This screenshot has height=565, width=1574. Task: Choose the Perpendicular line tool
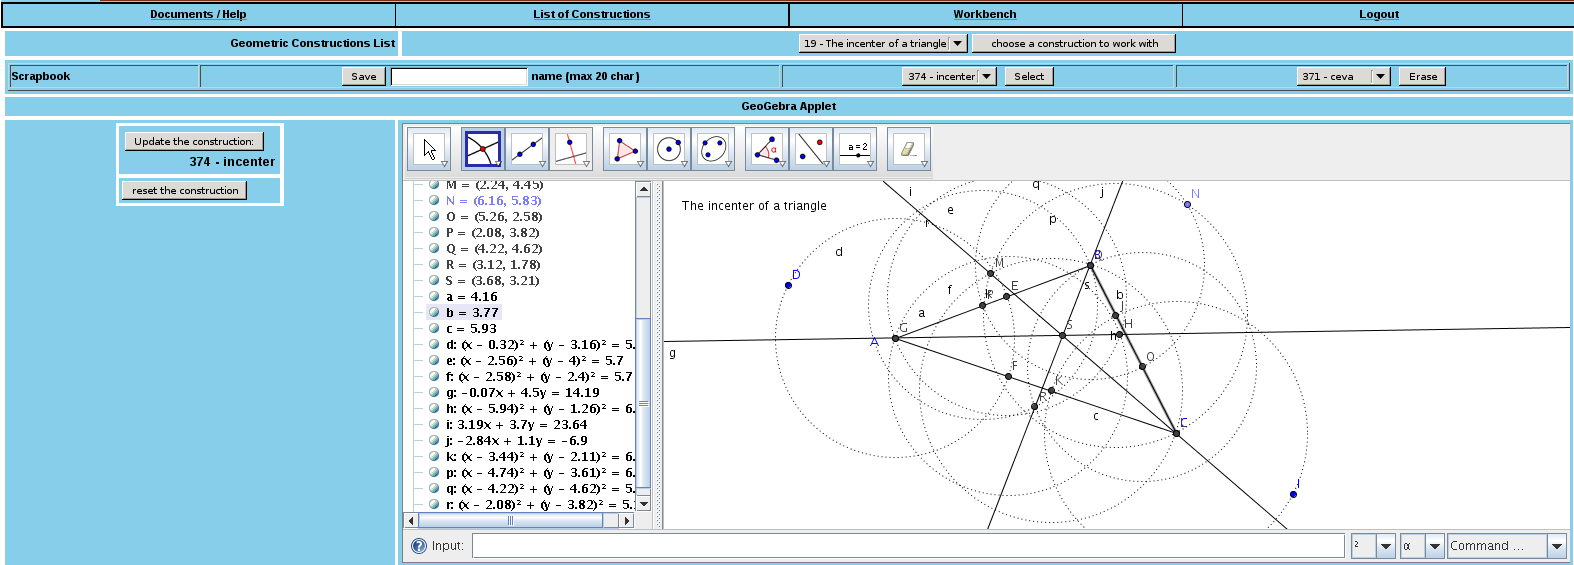coord(570,149)
